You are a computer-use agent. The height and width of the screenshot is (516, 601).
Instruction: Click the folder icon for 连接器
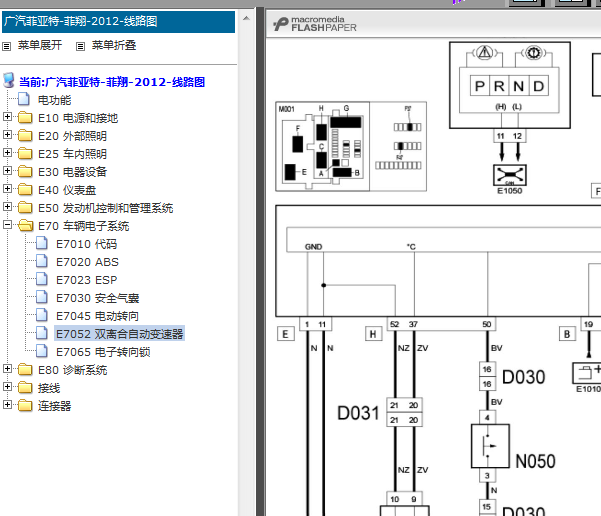[25, 406]
